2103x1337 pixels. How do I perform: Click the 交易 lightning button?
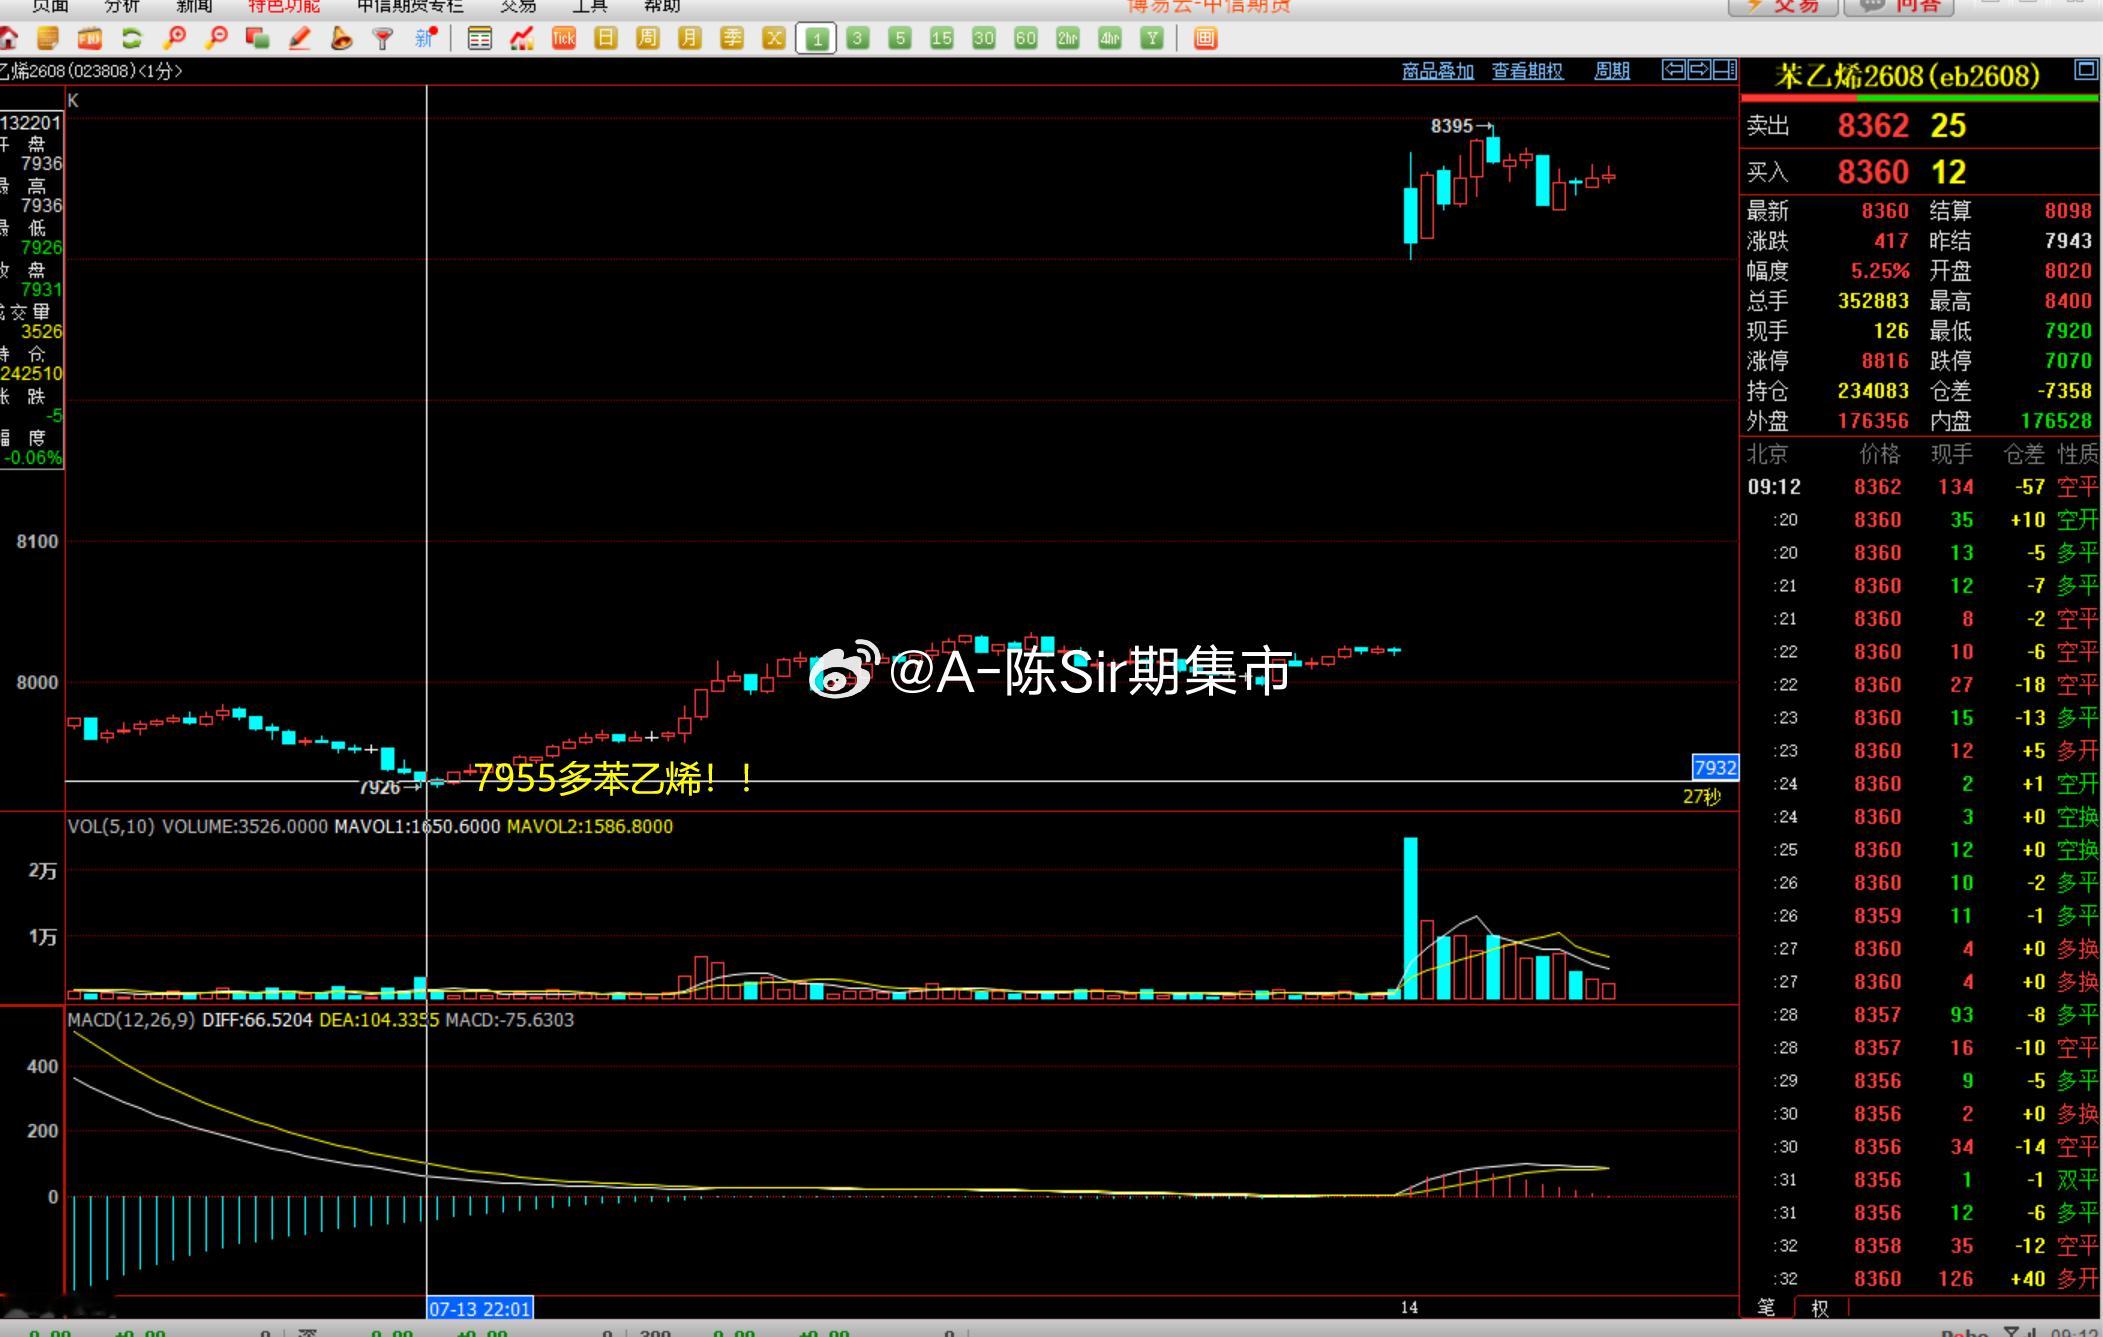[1783, 7]
